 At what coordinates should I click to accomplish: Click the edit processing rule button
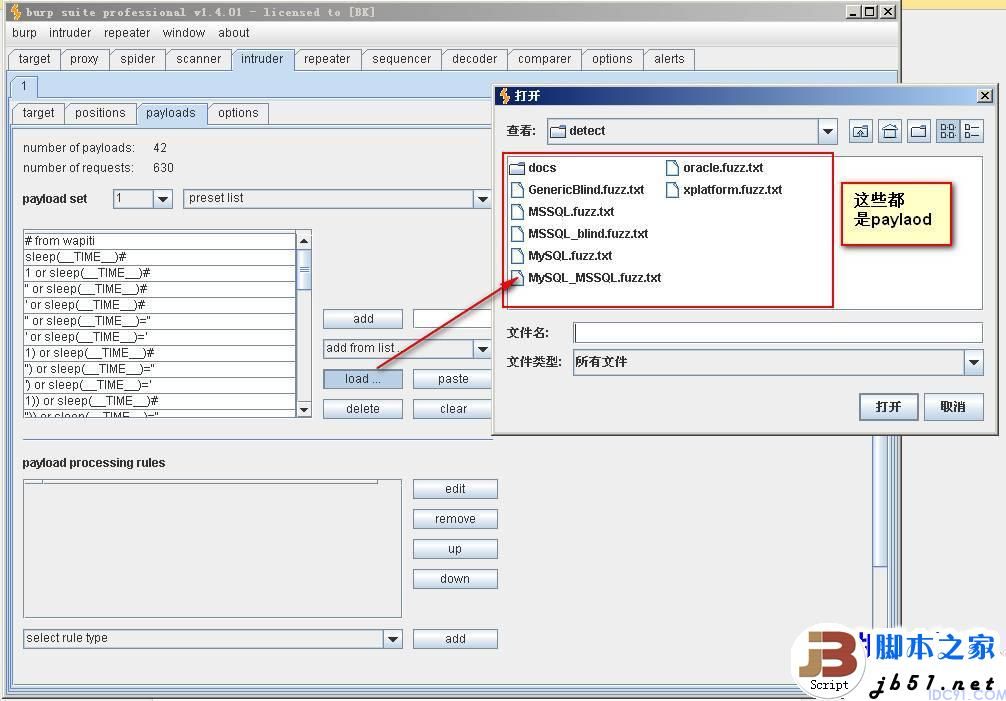(x=455, y=489)
